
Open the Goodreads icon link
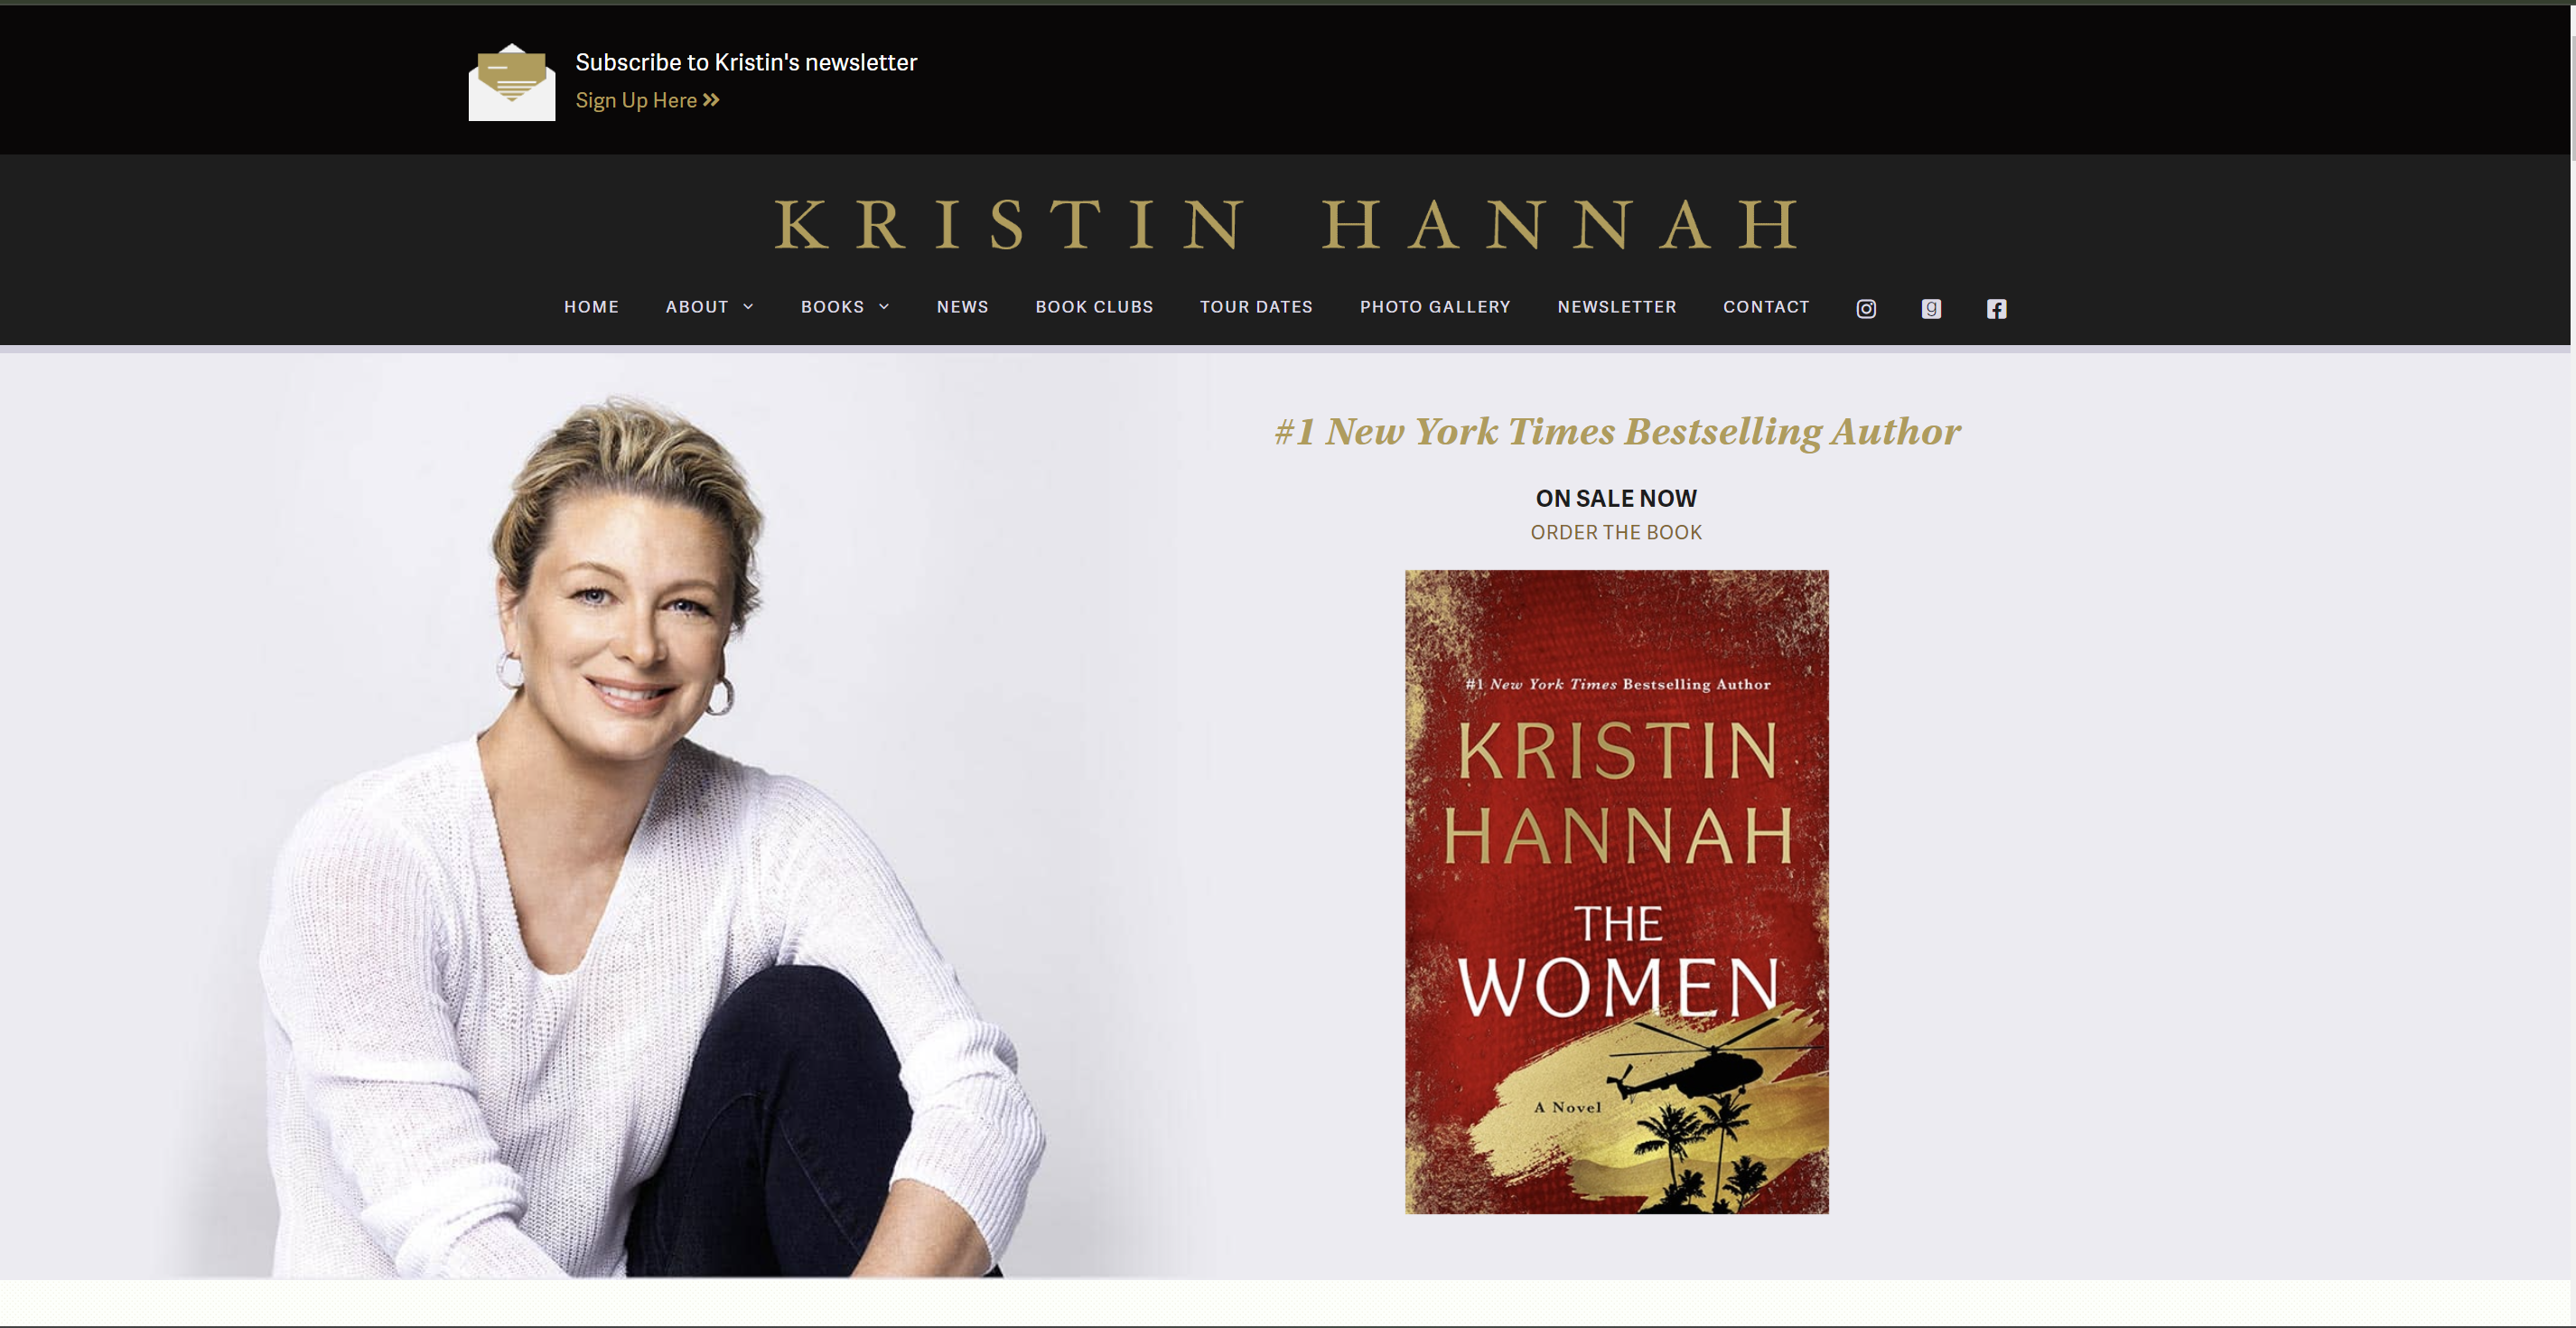(x=1931, y=309)
